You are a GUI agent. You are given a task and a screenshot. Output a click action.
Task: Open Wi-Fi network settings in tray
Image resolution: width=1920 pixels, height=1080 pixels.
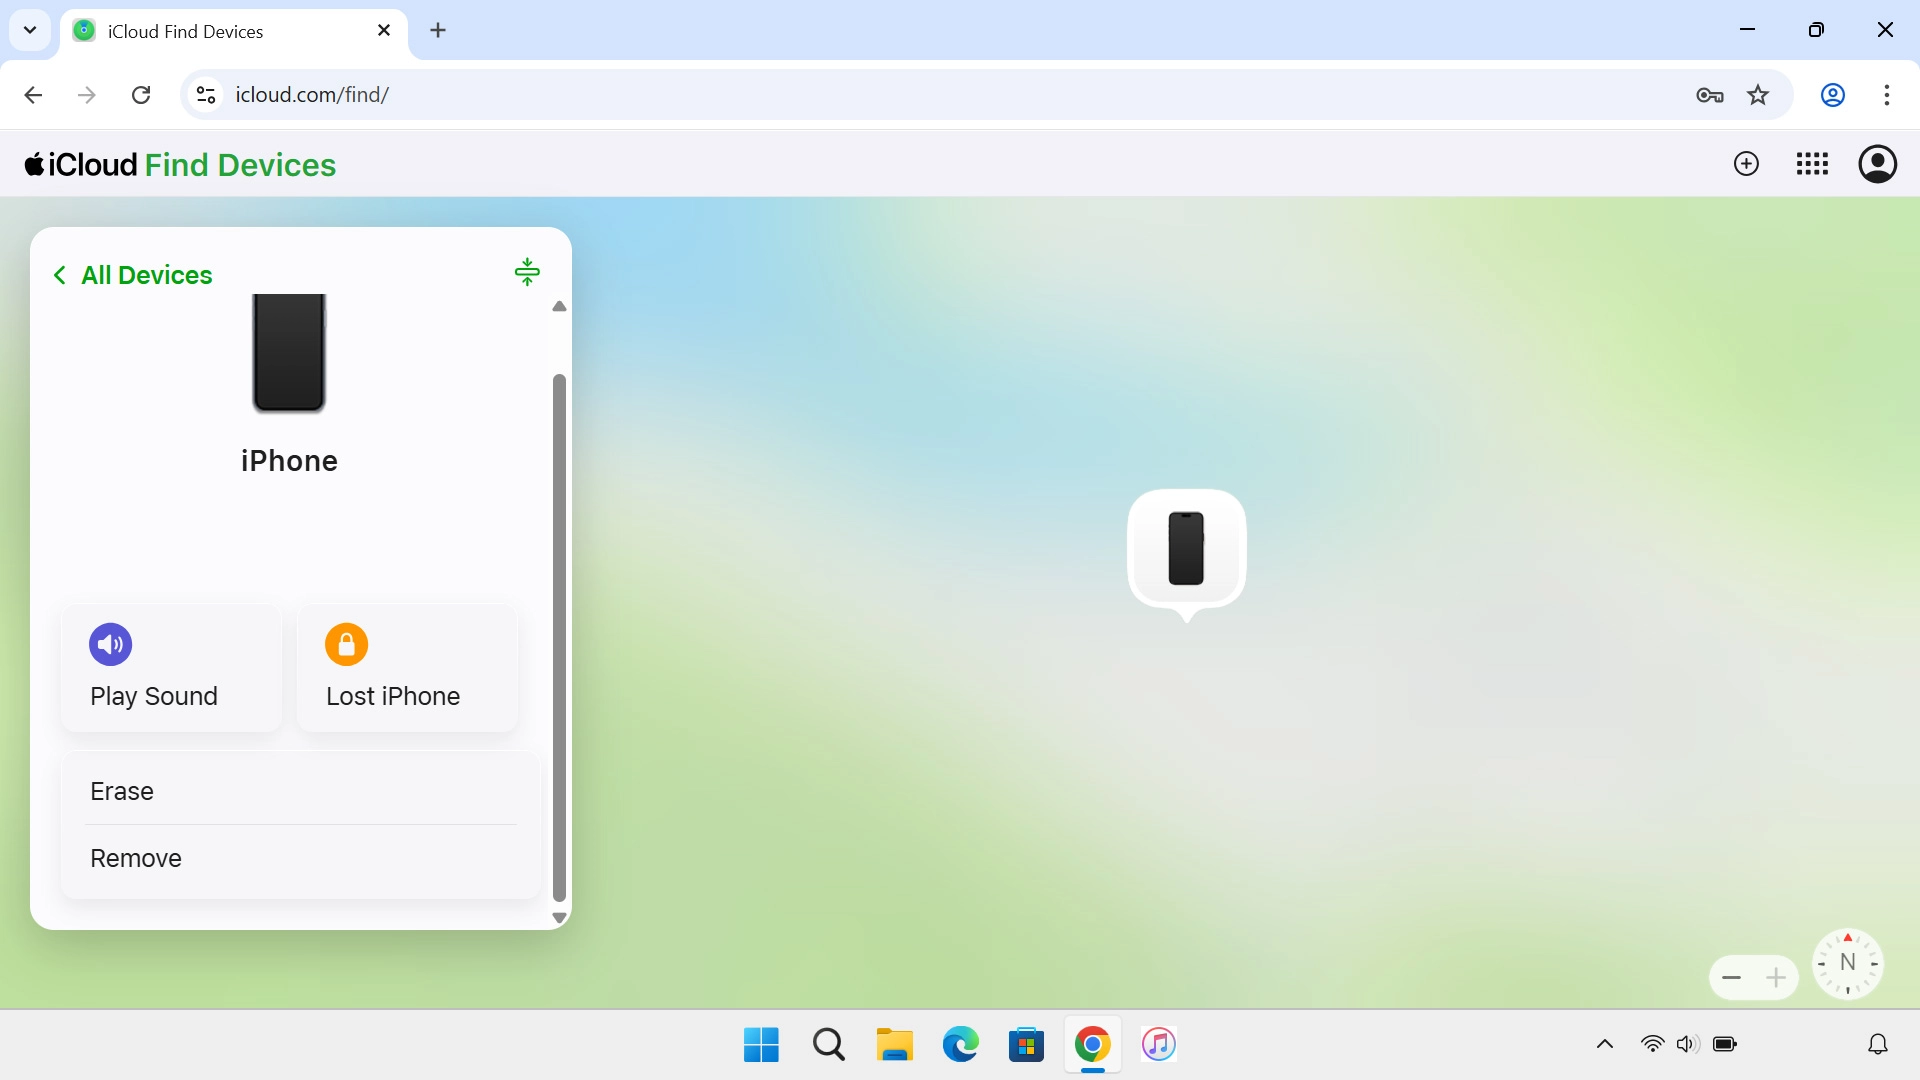pos(1653,1045)
